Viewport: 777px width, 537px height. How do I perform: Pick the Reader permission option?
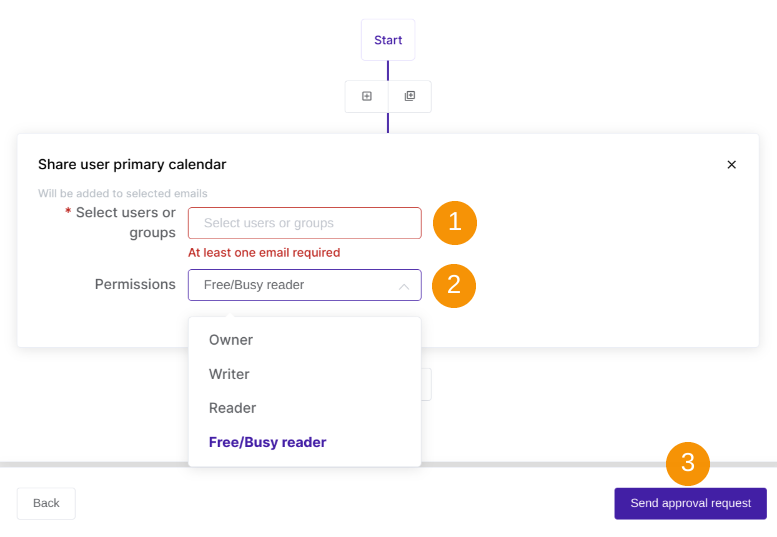pos(232,408)
